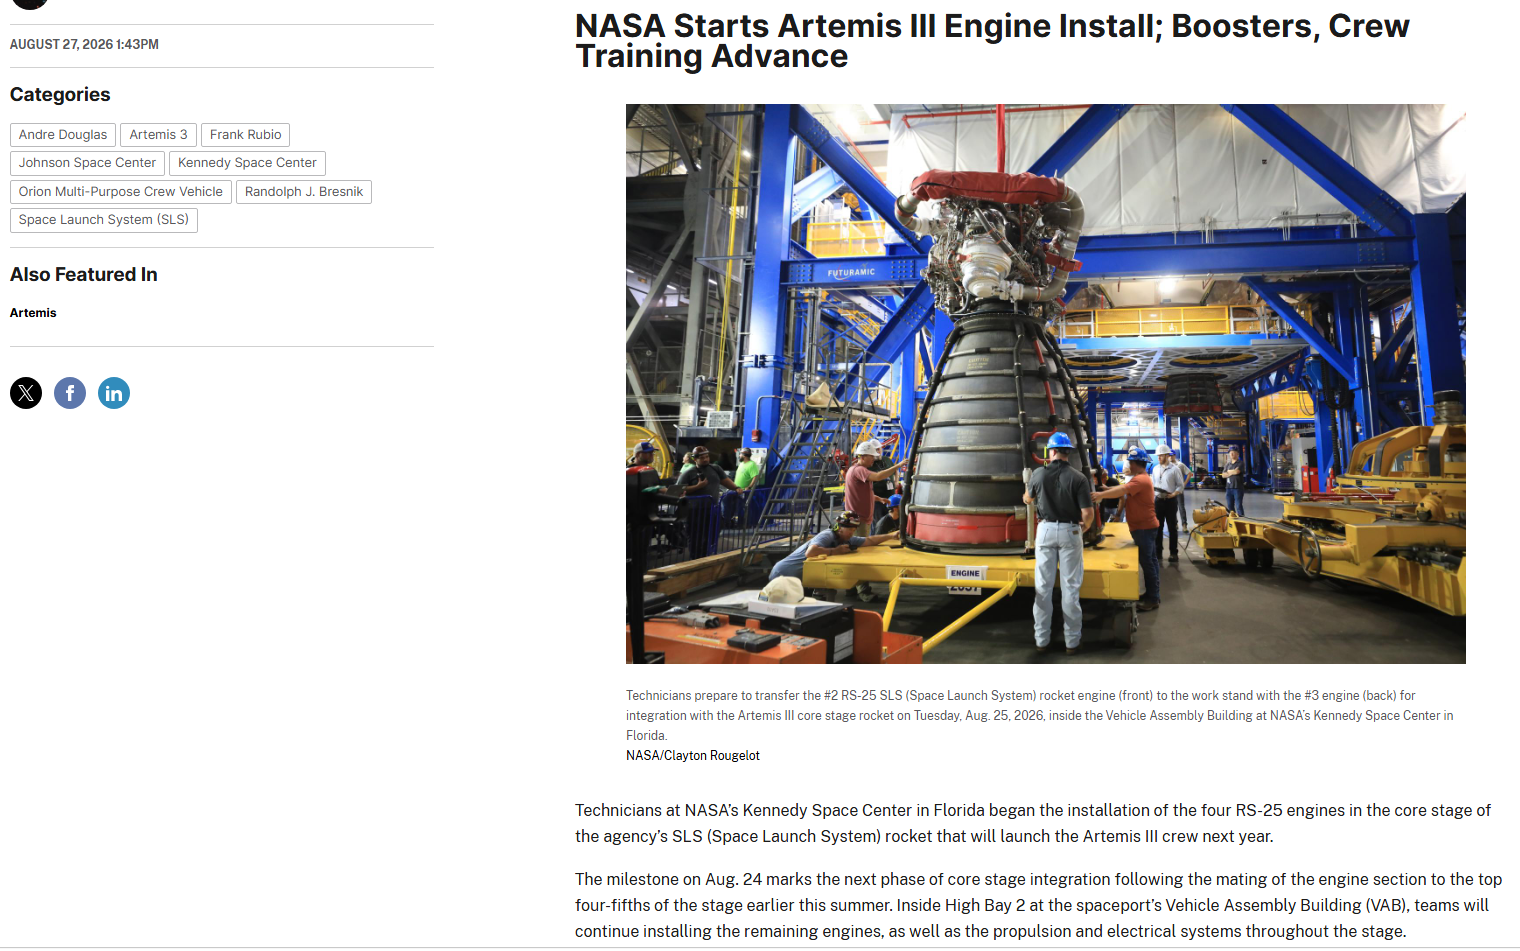Click the NASA/Clayton Rougelot photo credit
Image resolution: width=1520 pixels, height=951 pixels.
693,756
